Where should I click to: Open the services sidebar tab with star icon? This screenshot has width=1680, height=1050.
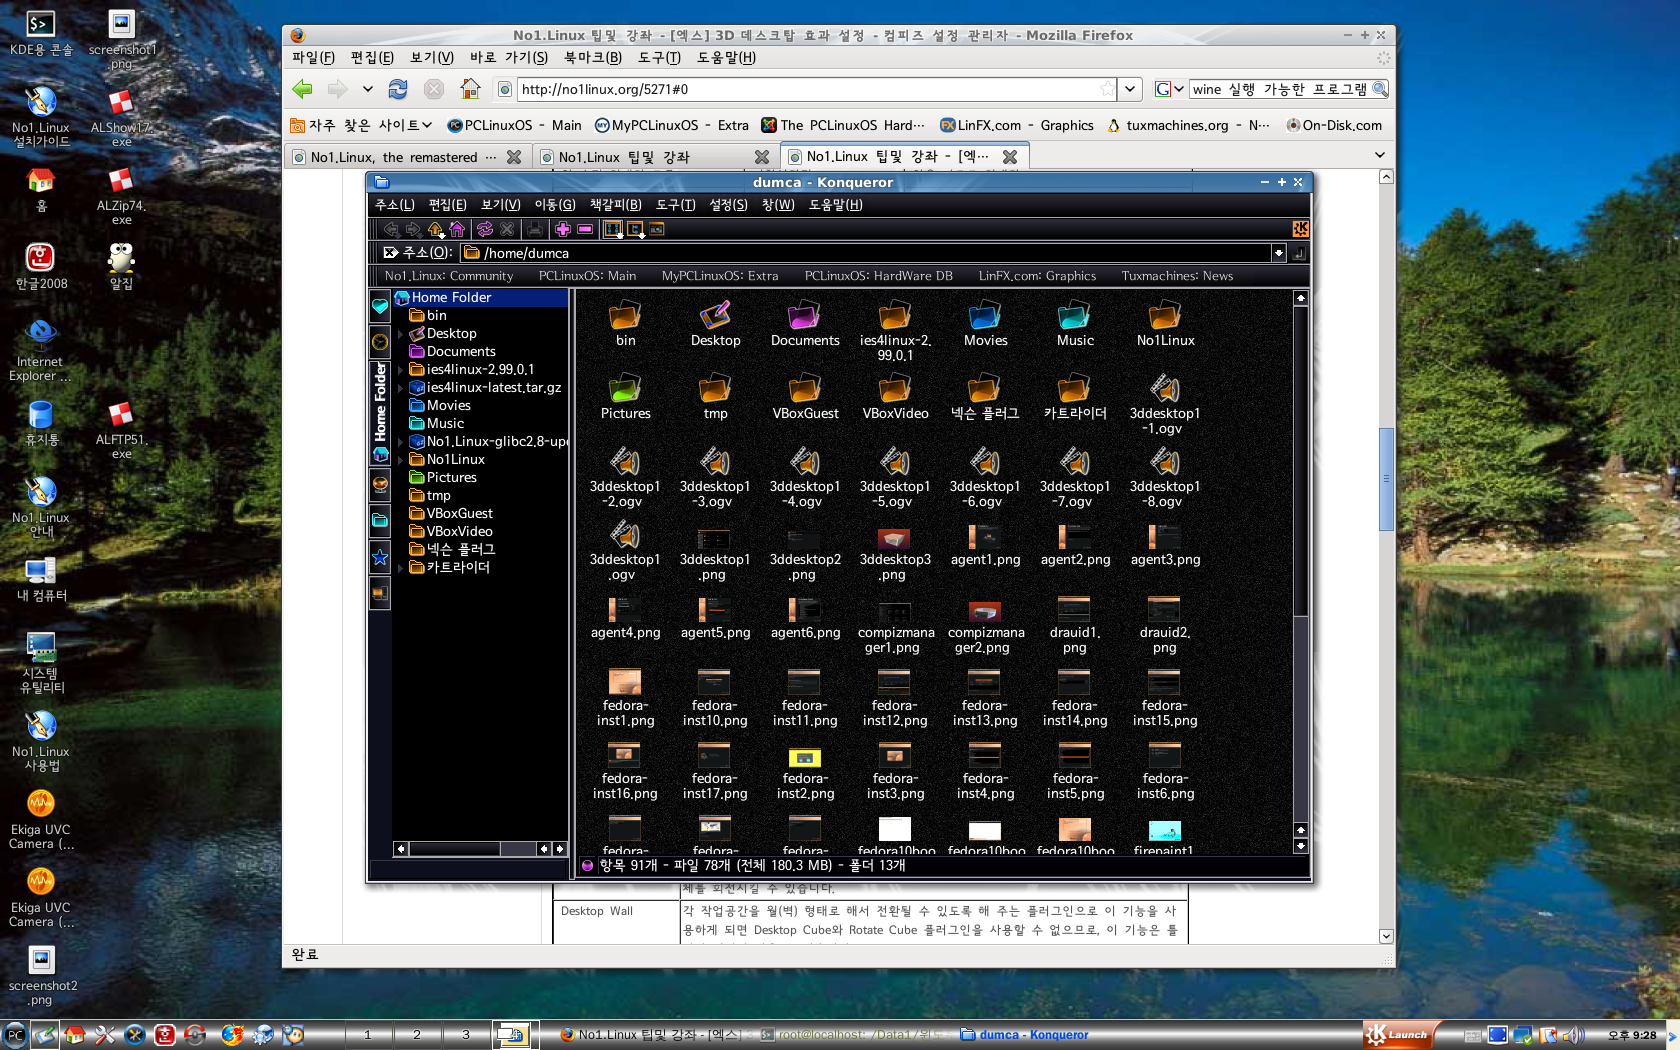380,557
